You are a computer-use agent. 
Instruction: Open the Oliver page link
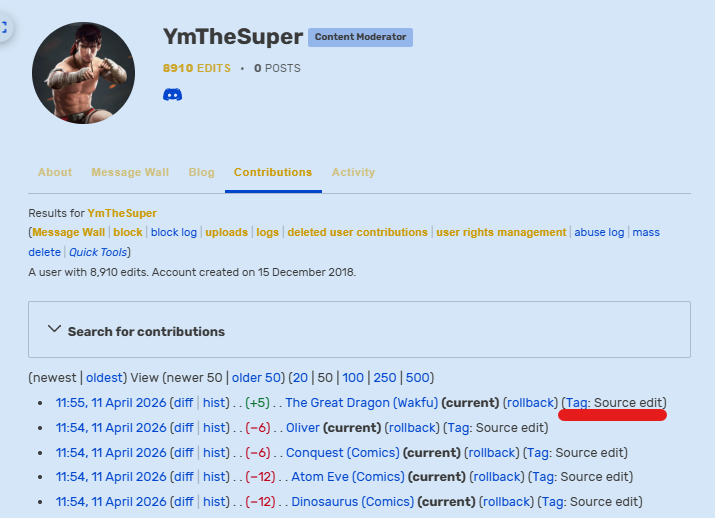pos(303,428)
